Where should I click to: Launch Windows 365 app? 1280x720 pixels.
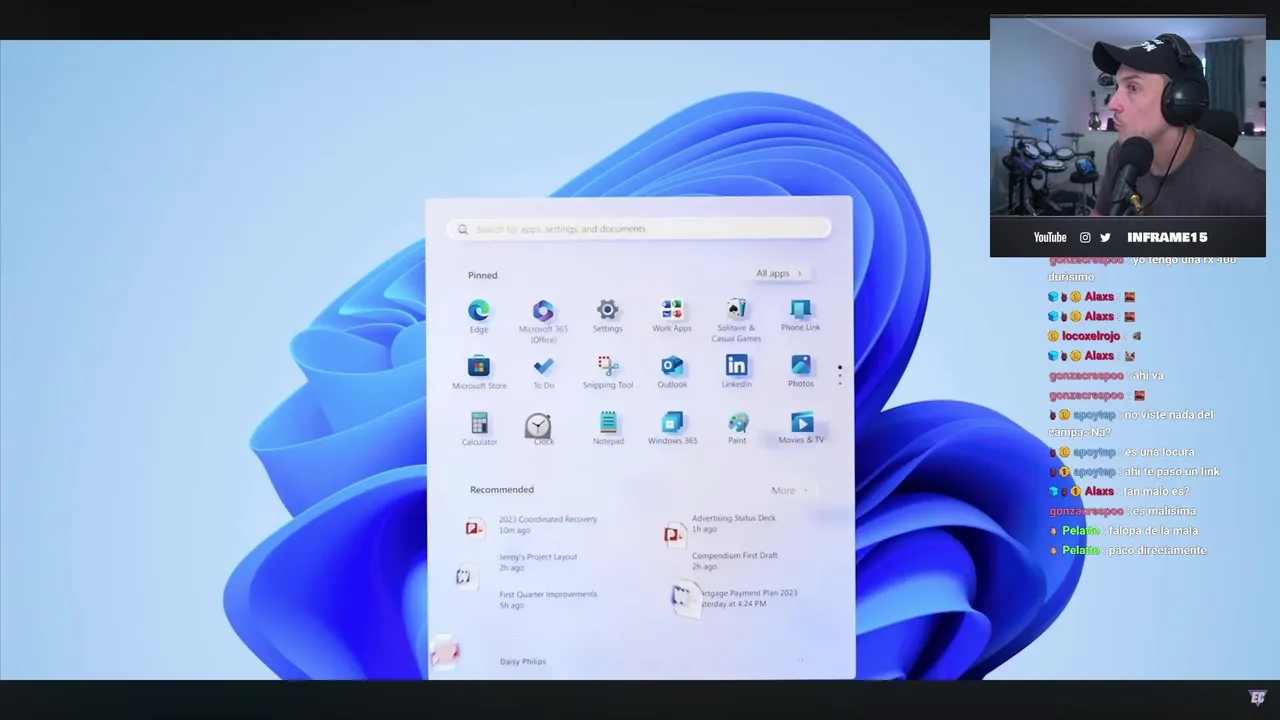click(x=672, y=429)
